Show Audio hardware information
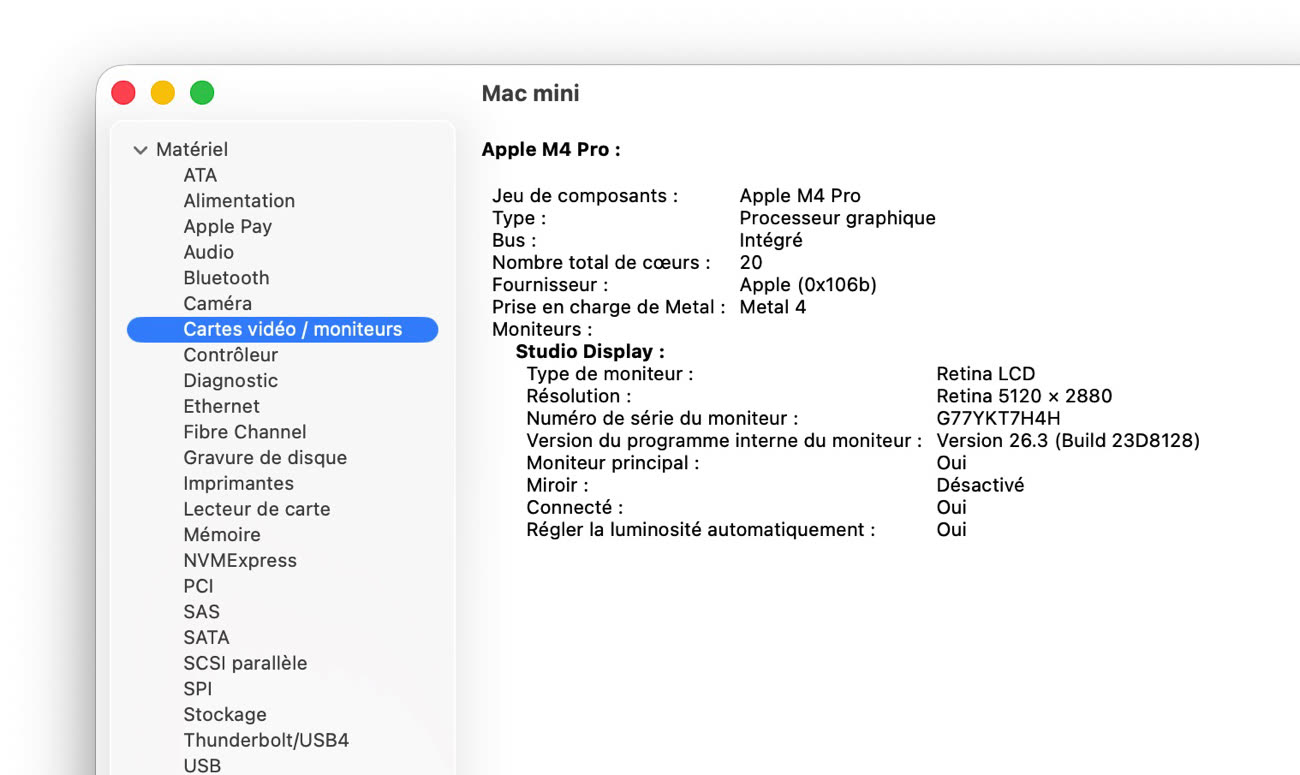Screen dimensions: 1300x775 click(208, 252)
